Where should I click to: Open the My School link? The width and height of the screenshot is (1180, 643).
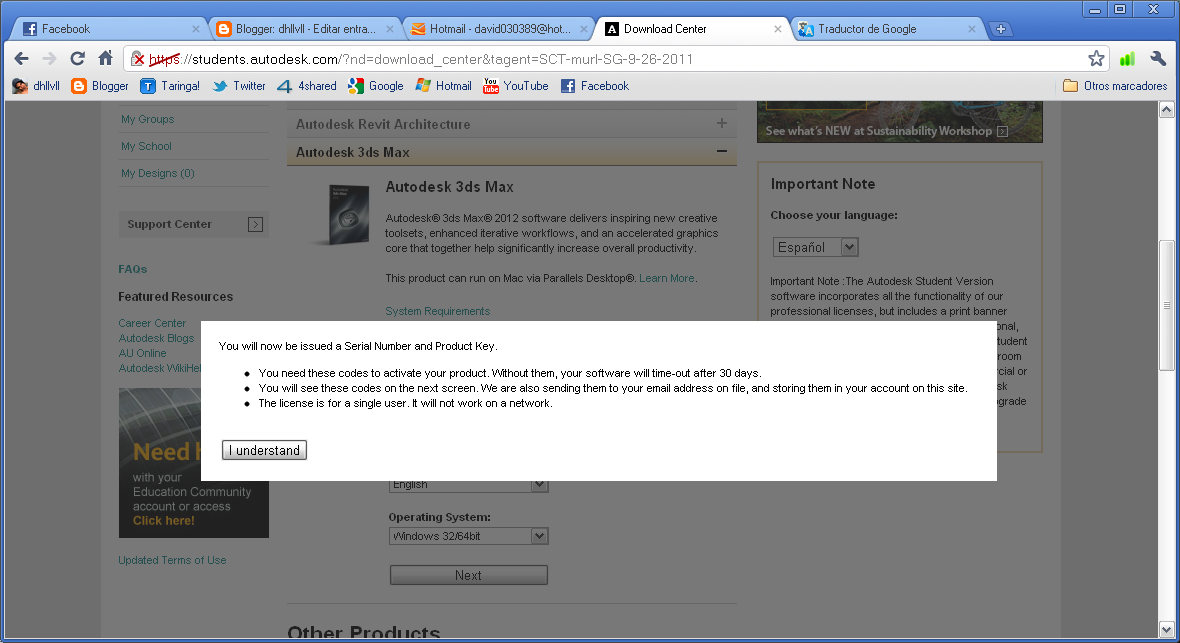point(146,146)
